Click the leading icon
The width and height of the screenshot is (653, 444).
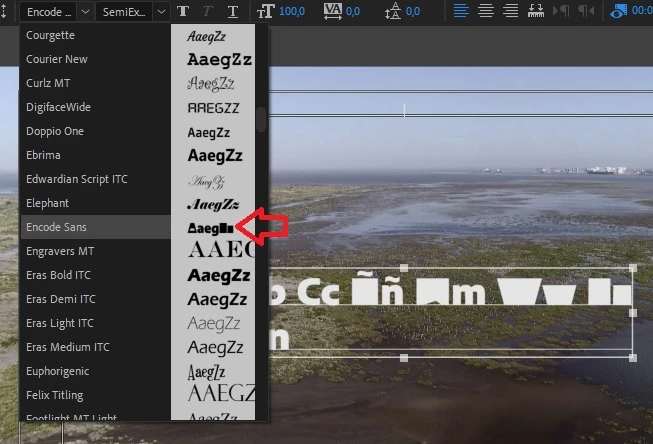point(393,11)
